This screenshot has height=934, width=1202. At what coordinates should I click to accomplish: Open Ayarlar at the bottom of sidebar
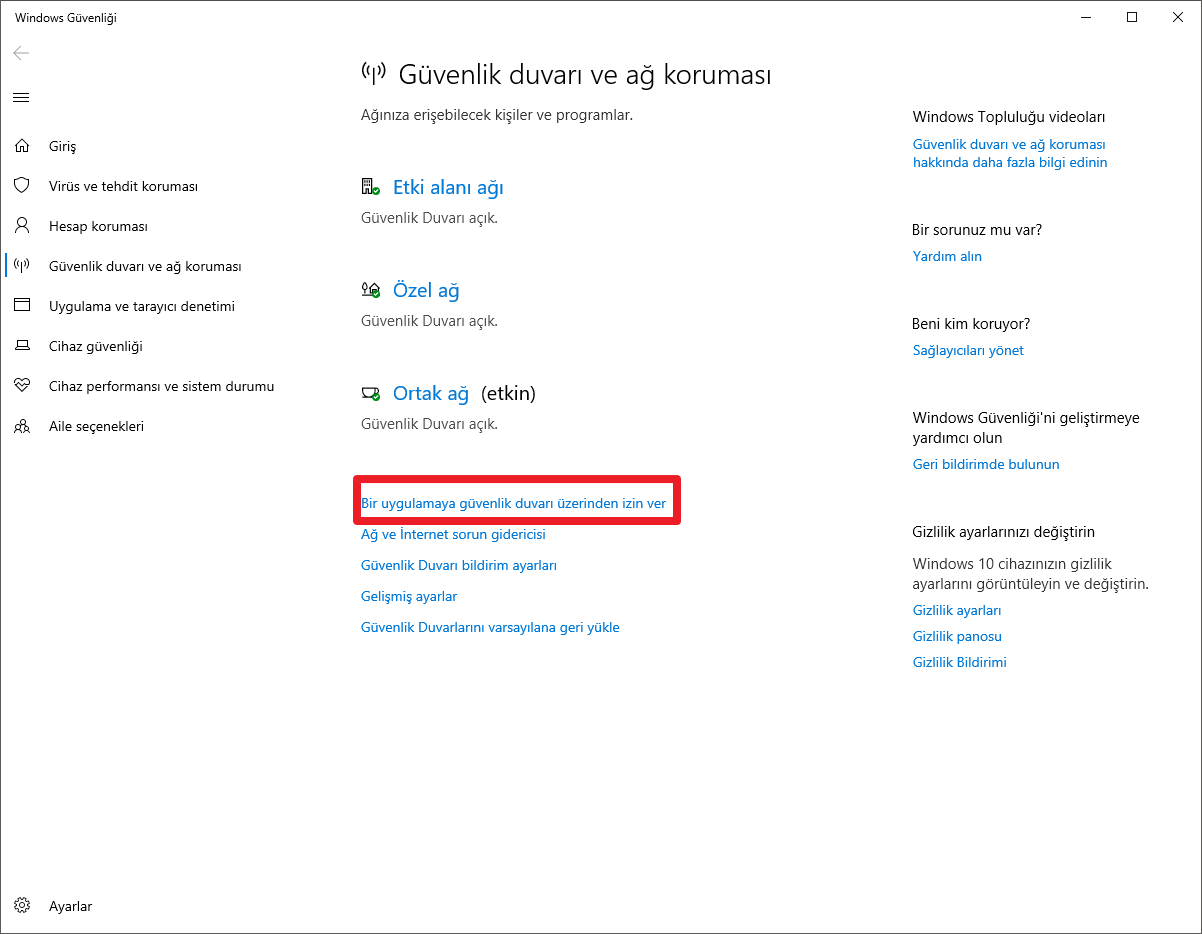click(x=70, y=906)
